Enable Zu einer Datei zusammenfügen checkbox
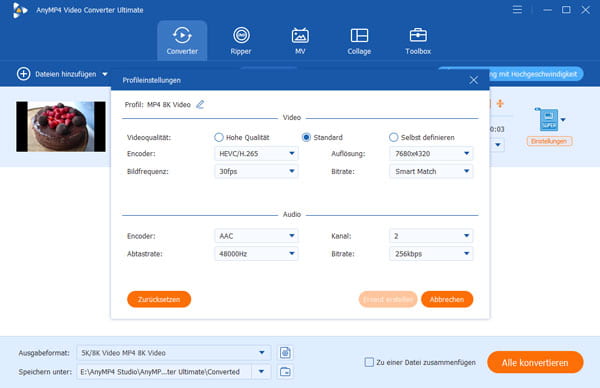600x388 pixels. pos(369,362)
